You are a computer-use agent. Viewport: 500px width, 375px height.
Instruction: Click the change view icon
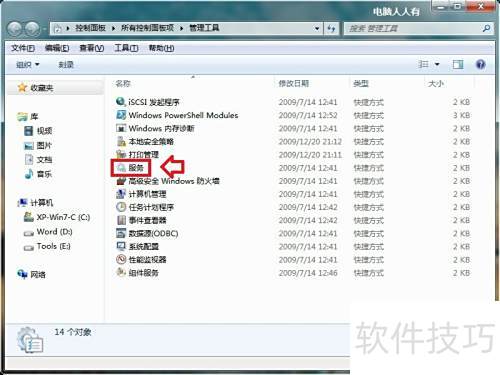pyautogui.click(x=423, y=64)
